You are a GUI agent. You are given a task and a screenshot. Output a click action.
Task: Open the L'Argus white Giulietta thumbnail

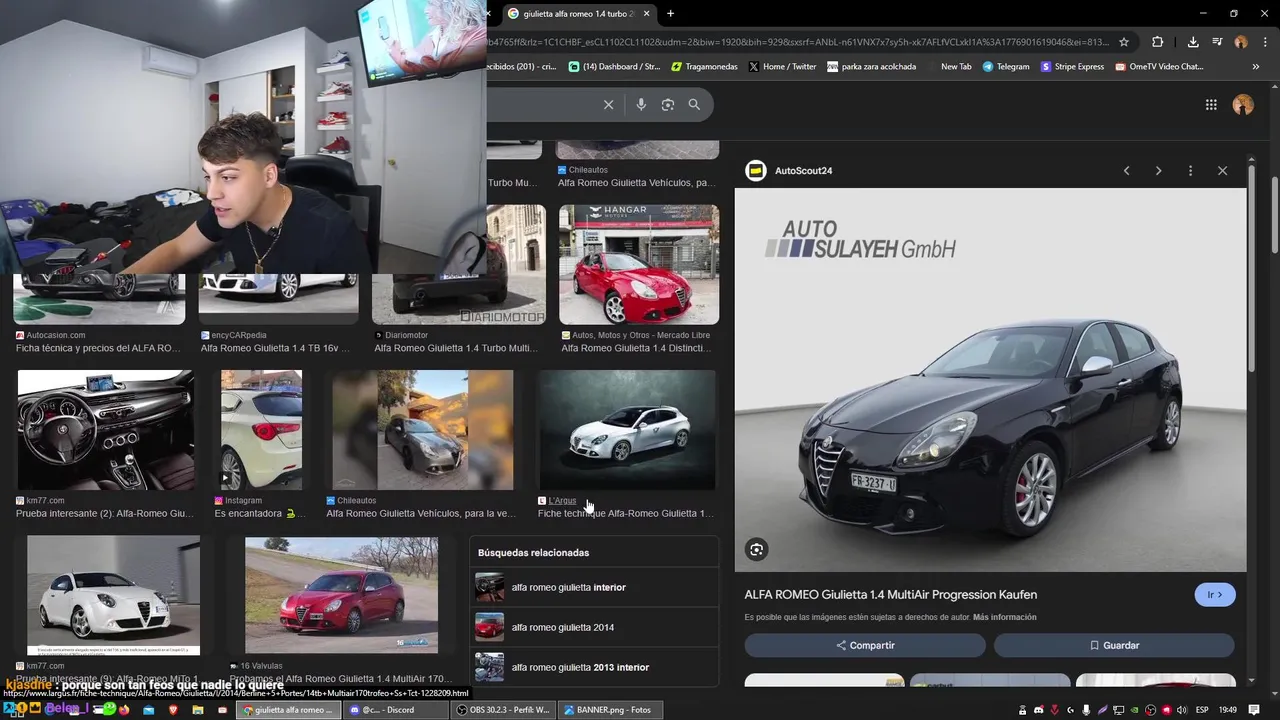tap(627, 430)
